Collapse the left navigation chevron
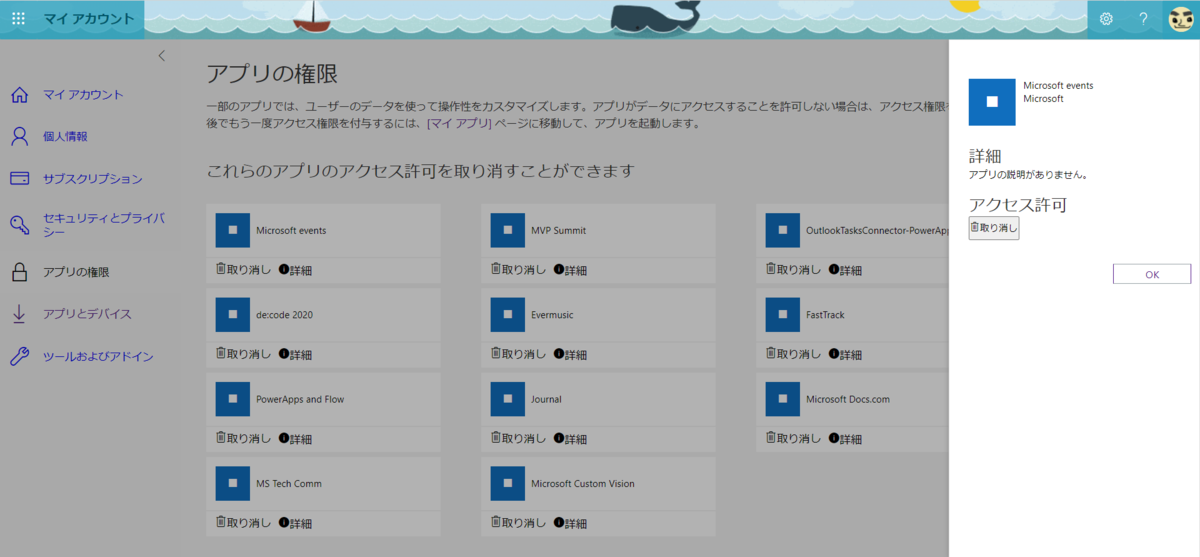The image size is (1200, 557). [162, 56]
